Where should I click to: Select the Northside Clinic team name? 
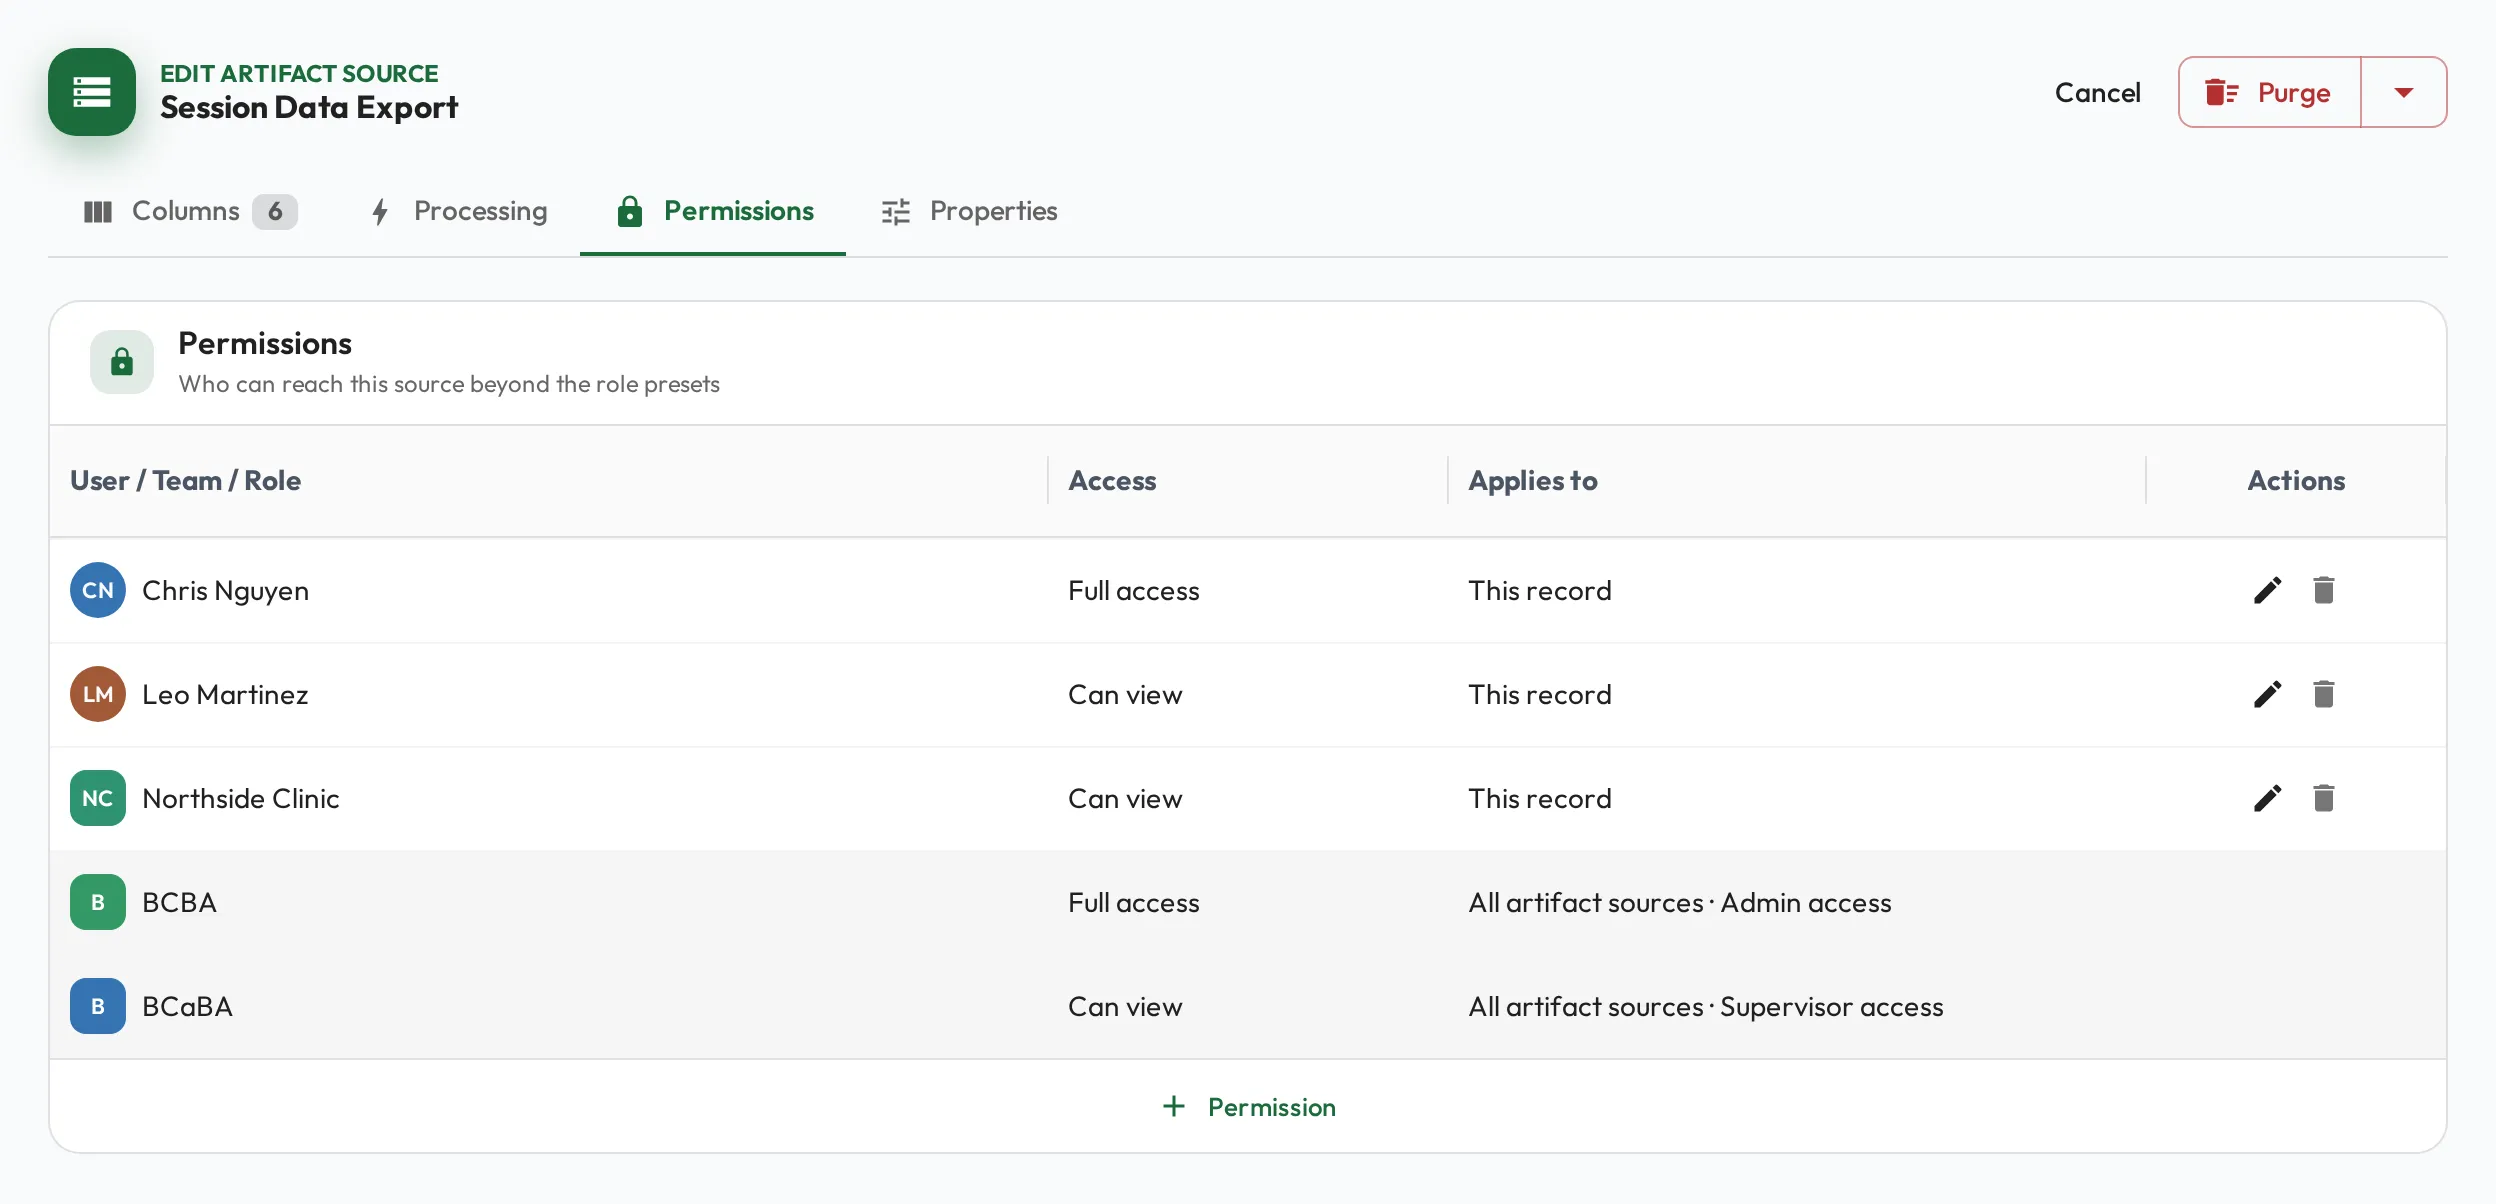241,798
